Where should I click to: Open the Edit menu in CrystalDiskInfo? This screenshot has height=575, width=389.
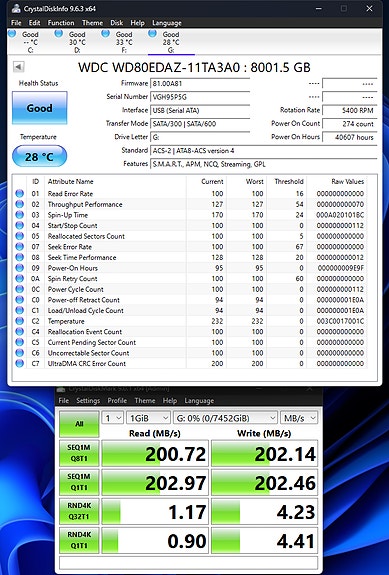(x=34, y=23)
